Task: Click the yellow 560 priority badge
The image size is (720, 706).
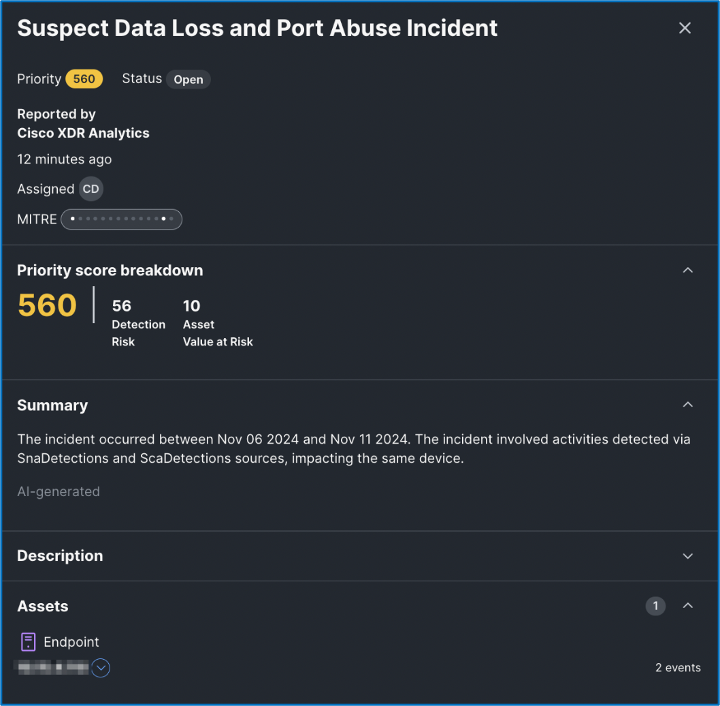Action: (x=84, y=79)
